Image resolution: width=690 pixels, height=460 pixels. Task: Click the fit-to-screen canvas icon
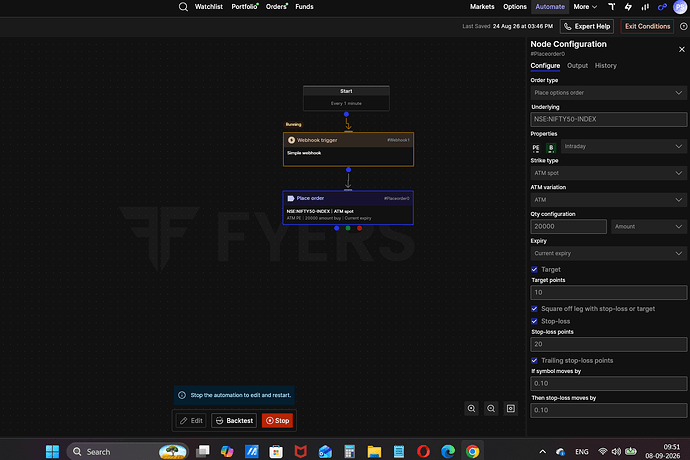point(510,408)
